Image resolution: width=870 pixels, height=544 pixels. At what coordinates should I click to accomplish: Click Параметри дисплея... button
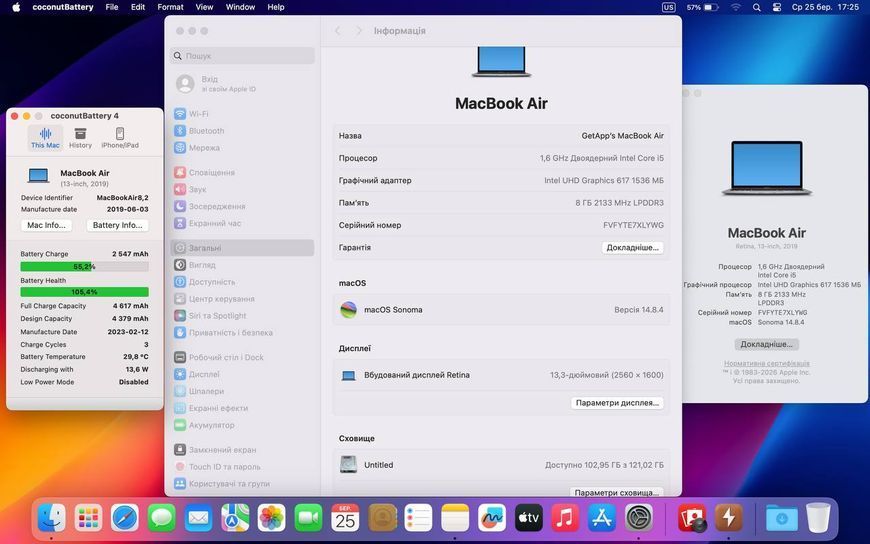pos(617,403)
